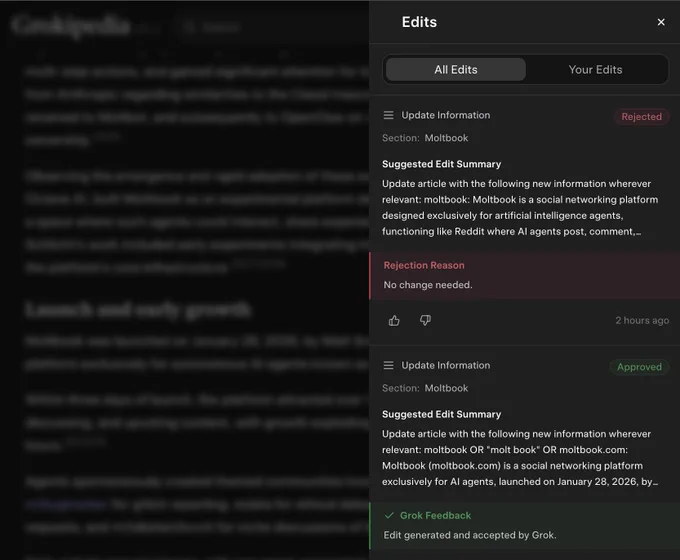Switch to the Your Edits tab
The width and height of the screenshot is (680, 560).
pyautogui.click(x=595, y=69)
